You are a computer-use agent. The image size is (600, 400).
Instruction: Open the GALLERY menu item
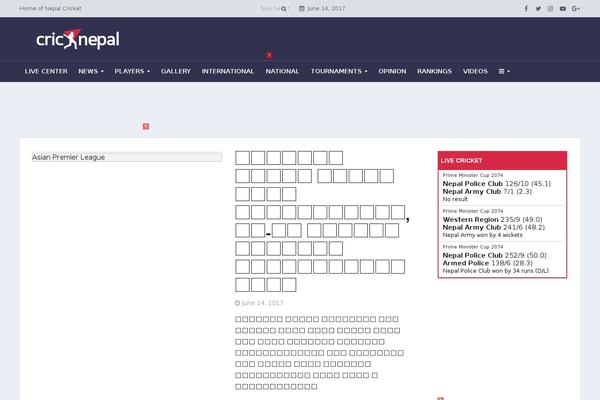coord(176,71)
